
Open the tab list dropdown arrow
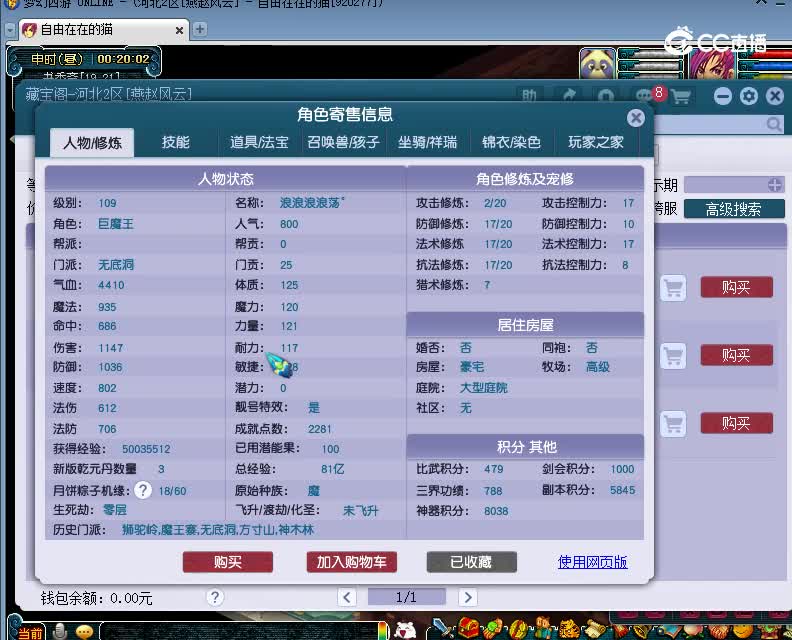pos(10,30)
